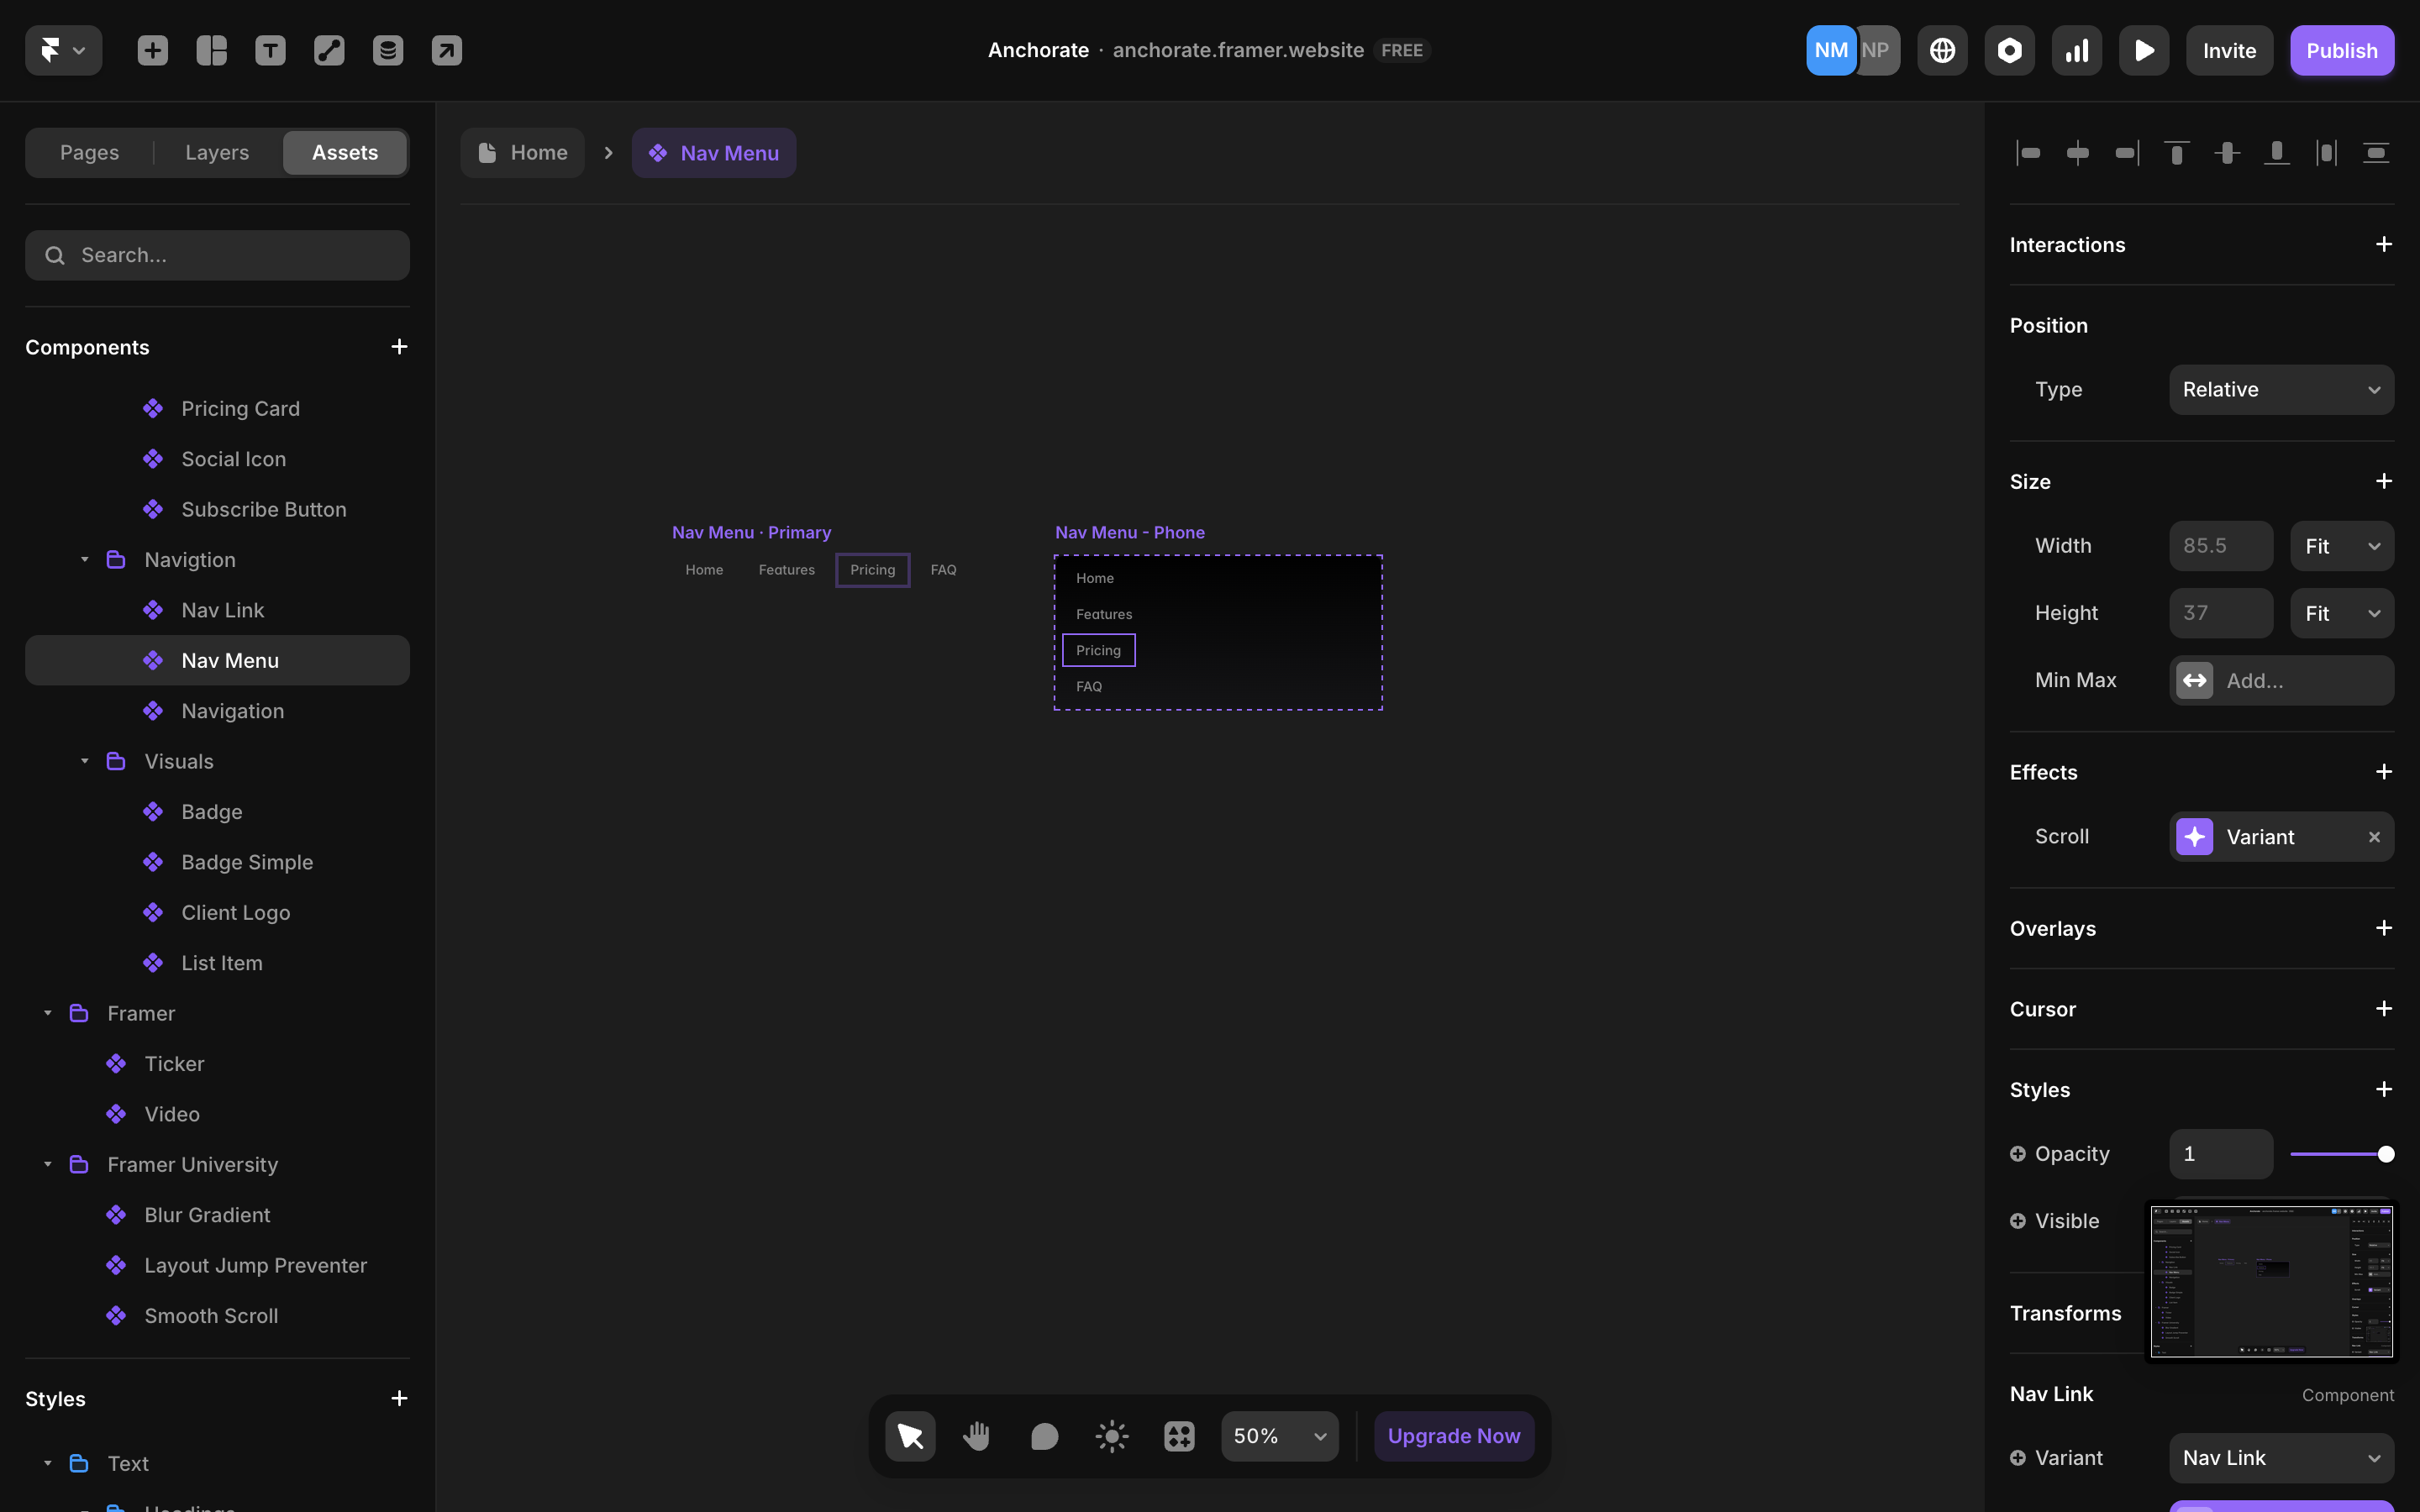Collapse the Visuals folder
The image size is (2420, 1512).
[85, 761]
